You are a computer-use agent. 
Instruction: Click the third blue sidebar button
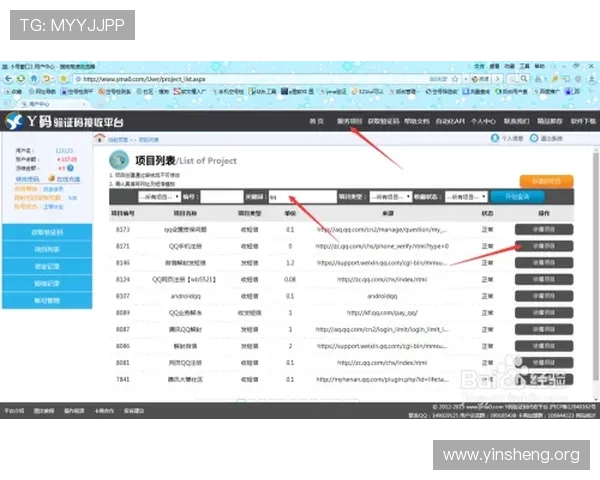(47, 266)
